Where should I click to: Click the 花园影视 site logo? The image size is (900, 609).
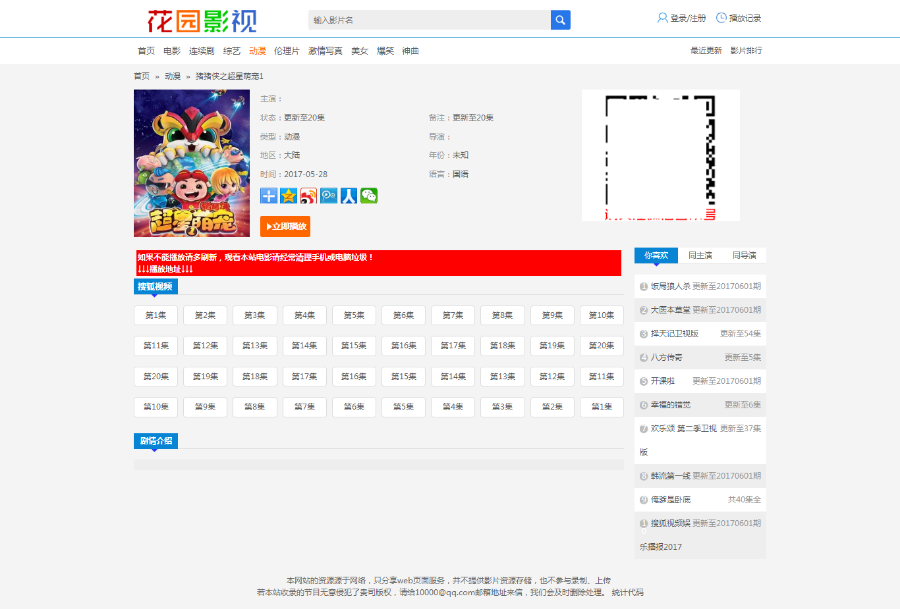pyautogui.click(x=201, y=21)
